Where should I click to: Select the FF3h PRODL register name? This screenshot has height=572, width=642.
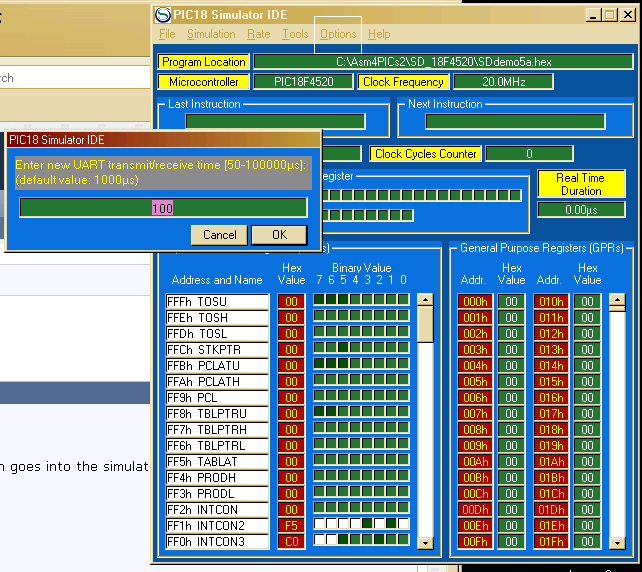(217, 493)
